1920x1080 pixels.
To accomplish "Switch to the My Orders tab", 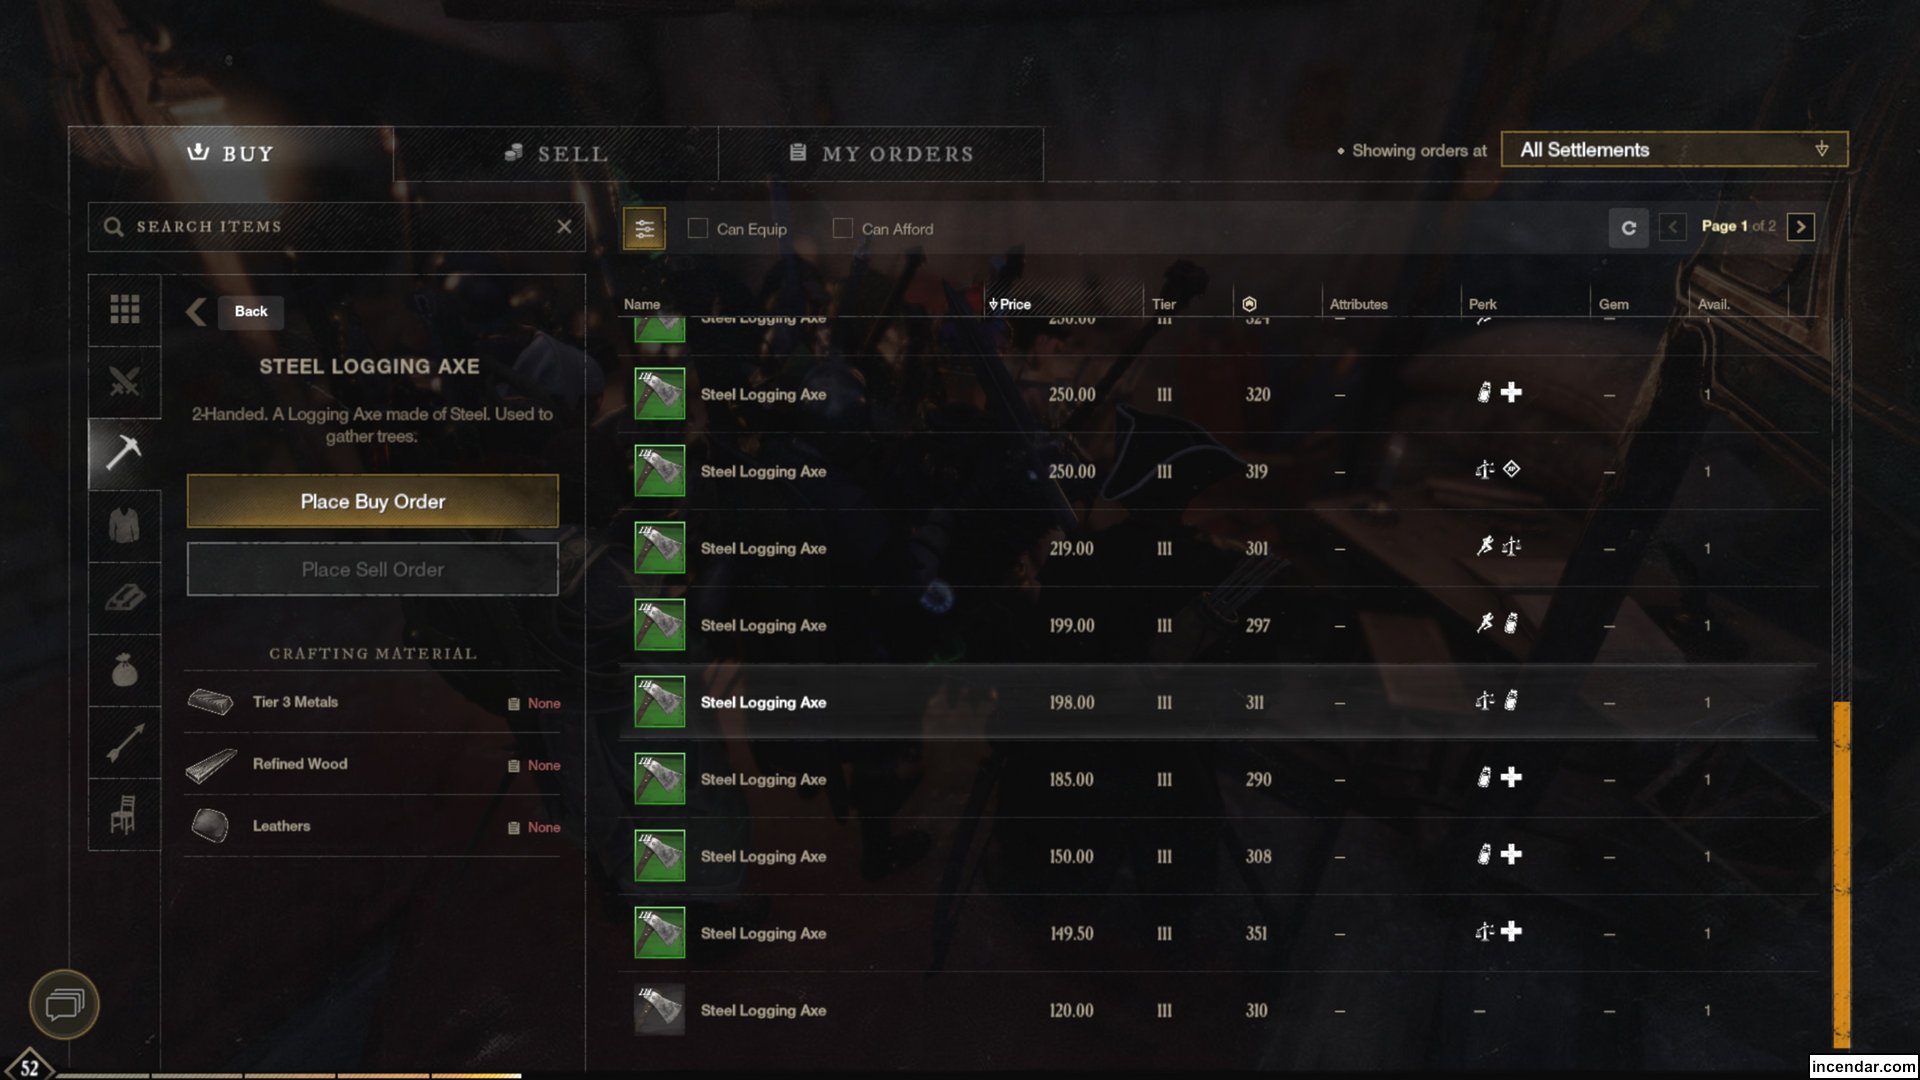I will (881, 154).
